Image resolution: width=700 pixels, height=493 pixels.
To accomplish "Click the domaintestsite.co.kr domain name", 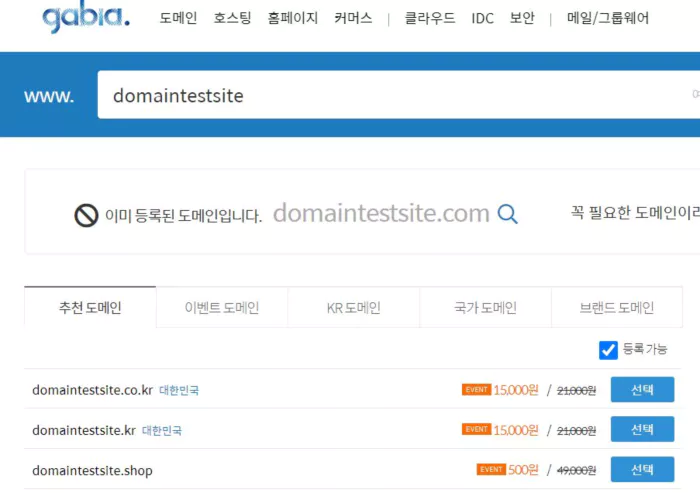I will [92, 390].
